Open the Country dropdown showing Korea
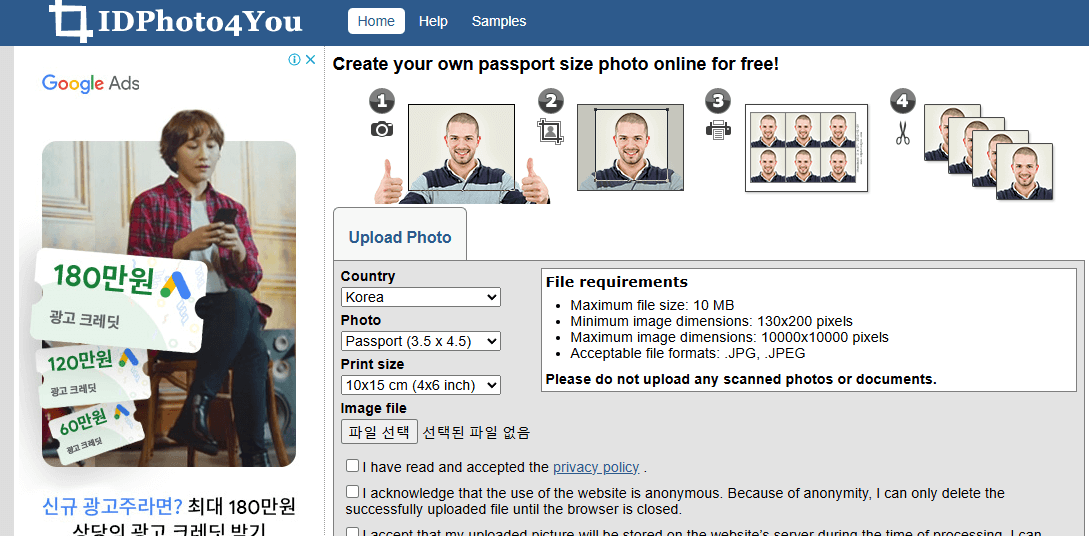Image resolution: width=1089 pixels, height=536 pixels. (421, 297)
